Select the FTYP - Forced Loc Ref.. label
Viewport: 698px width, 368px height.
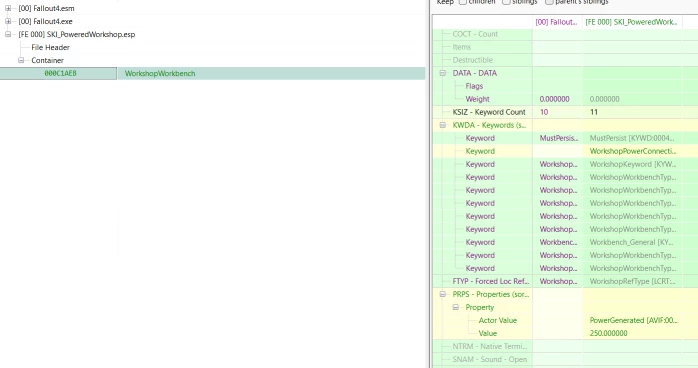click(491, 281)
